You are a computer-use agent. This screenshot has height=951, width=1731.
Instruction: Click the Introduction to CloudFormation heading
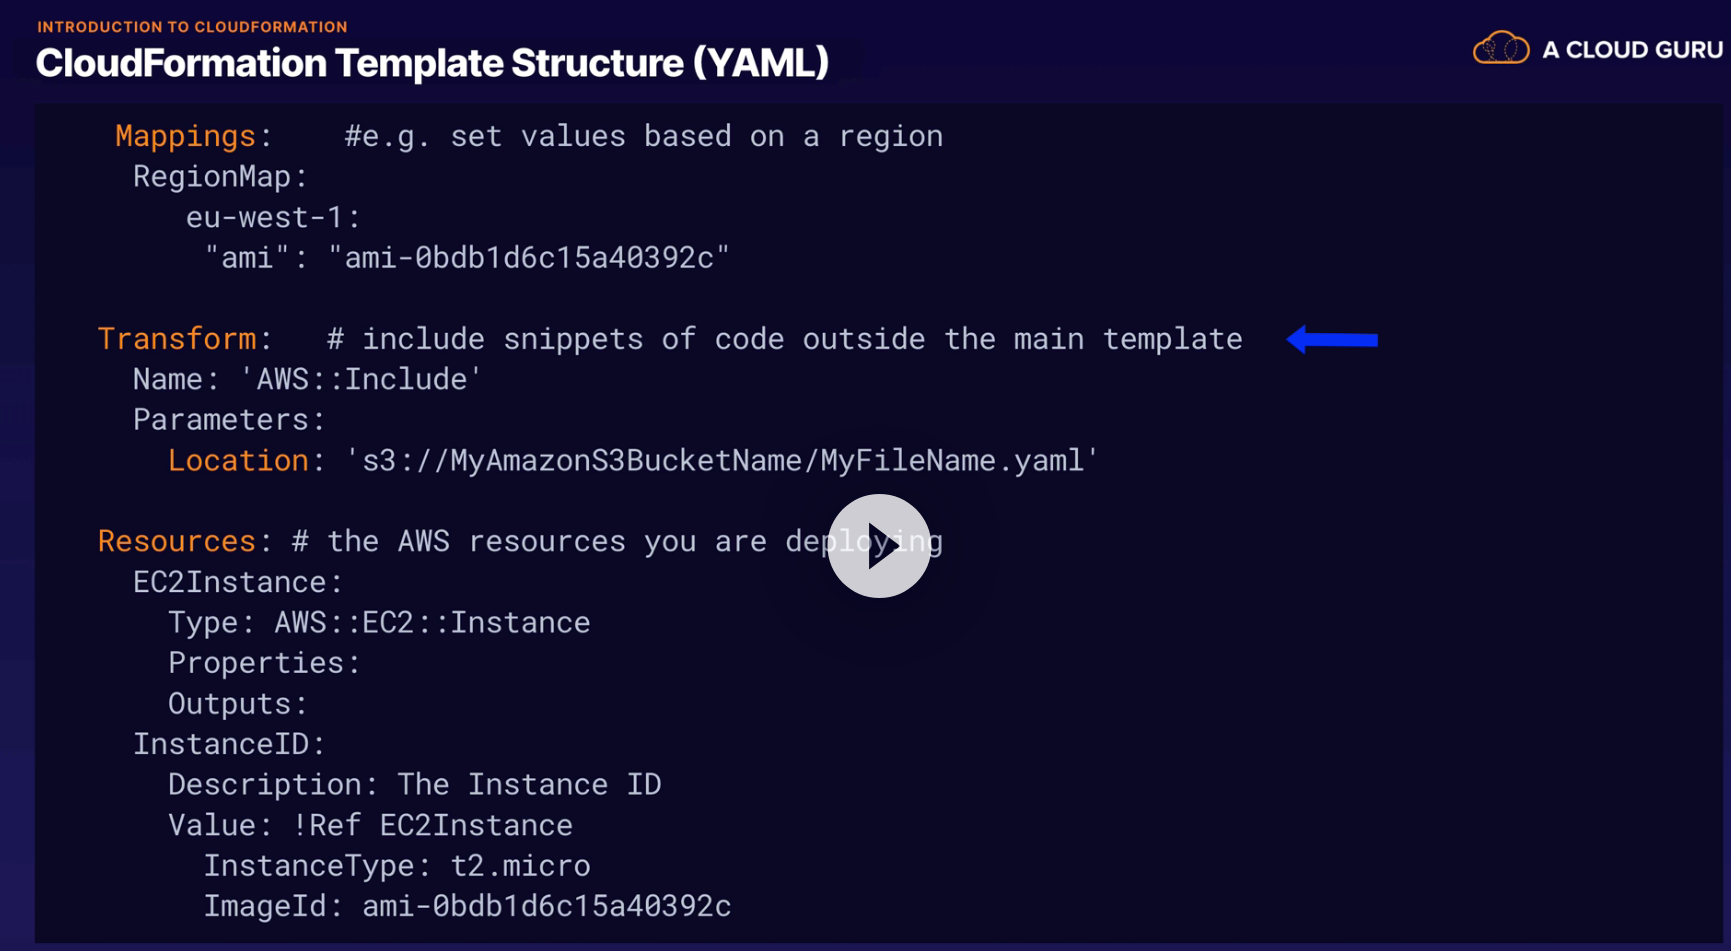192,27
